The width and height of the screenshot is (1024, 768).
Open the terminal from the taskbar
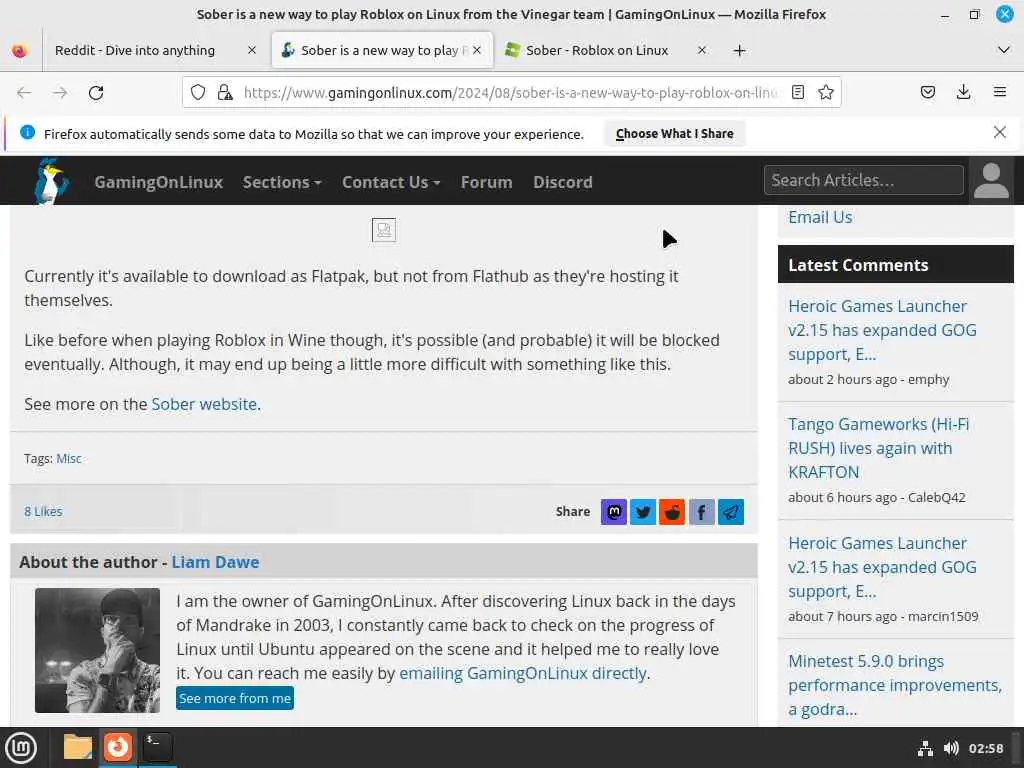[x=157, y=747]
